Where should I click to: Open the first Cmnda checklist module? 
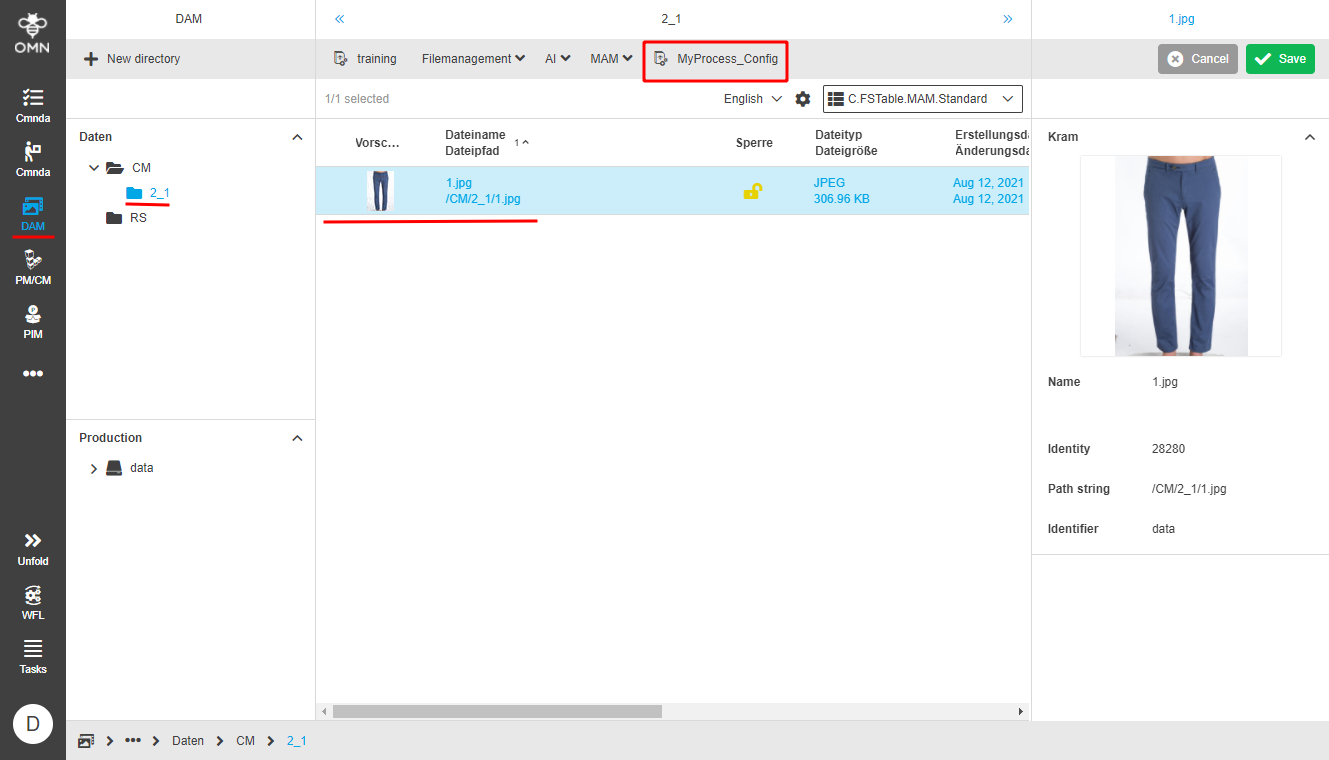(x=33, y=105)
